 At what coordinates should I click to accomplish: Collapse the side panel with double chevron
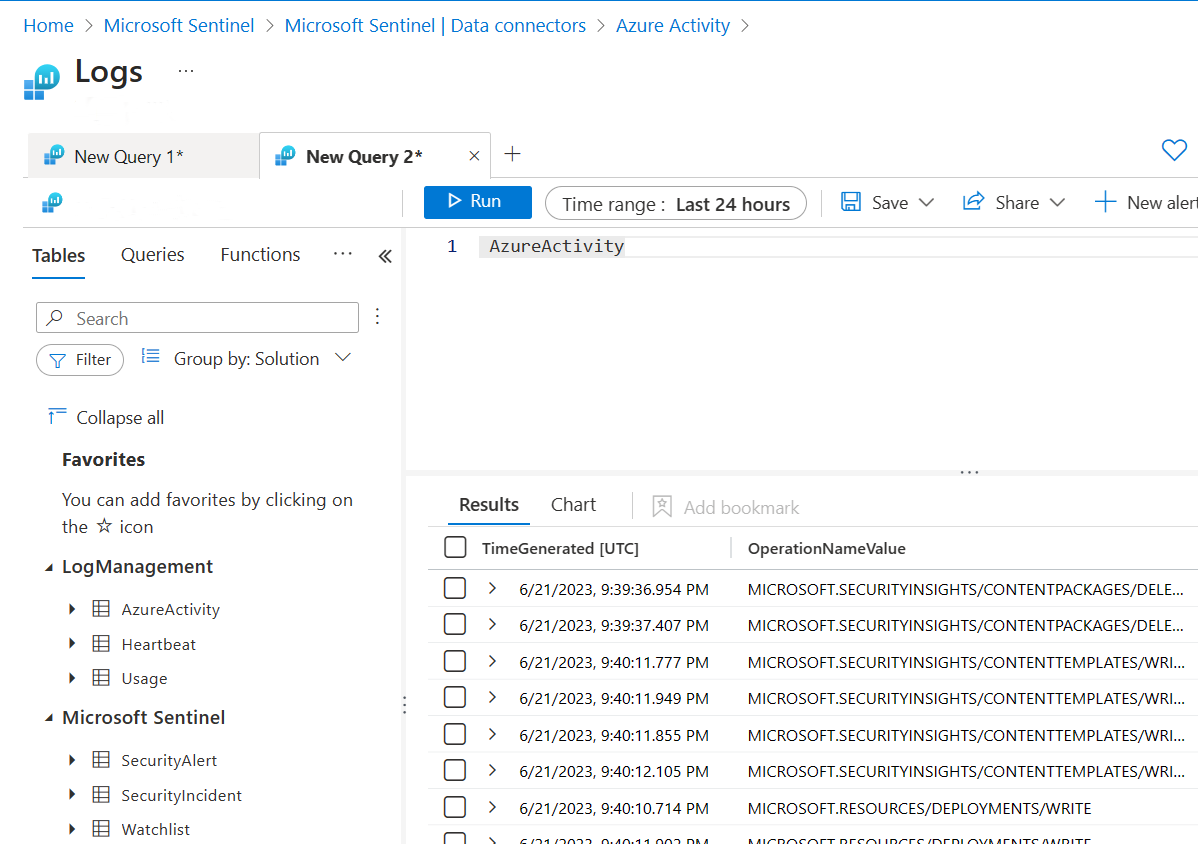(x=385, y=256)
